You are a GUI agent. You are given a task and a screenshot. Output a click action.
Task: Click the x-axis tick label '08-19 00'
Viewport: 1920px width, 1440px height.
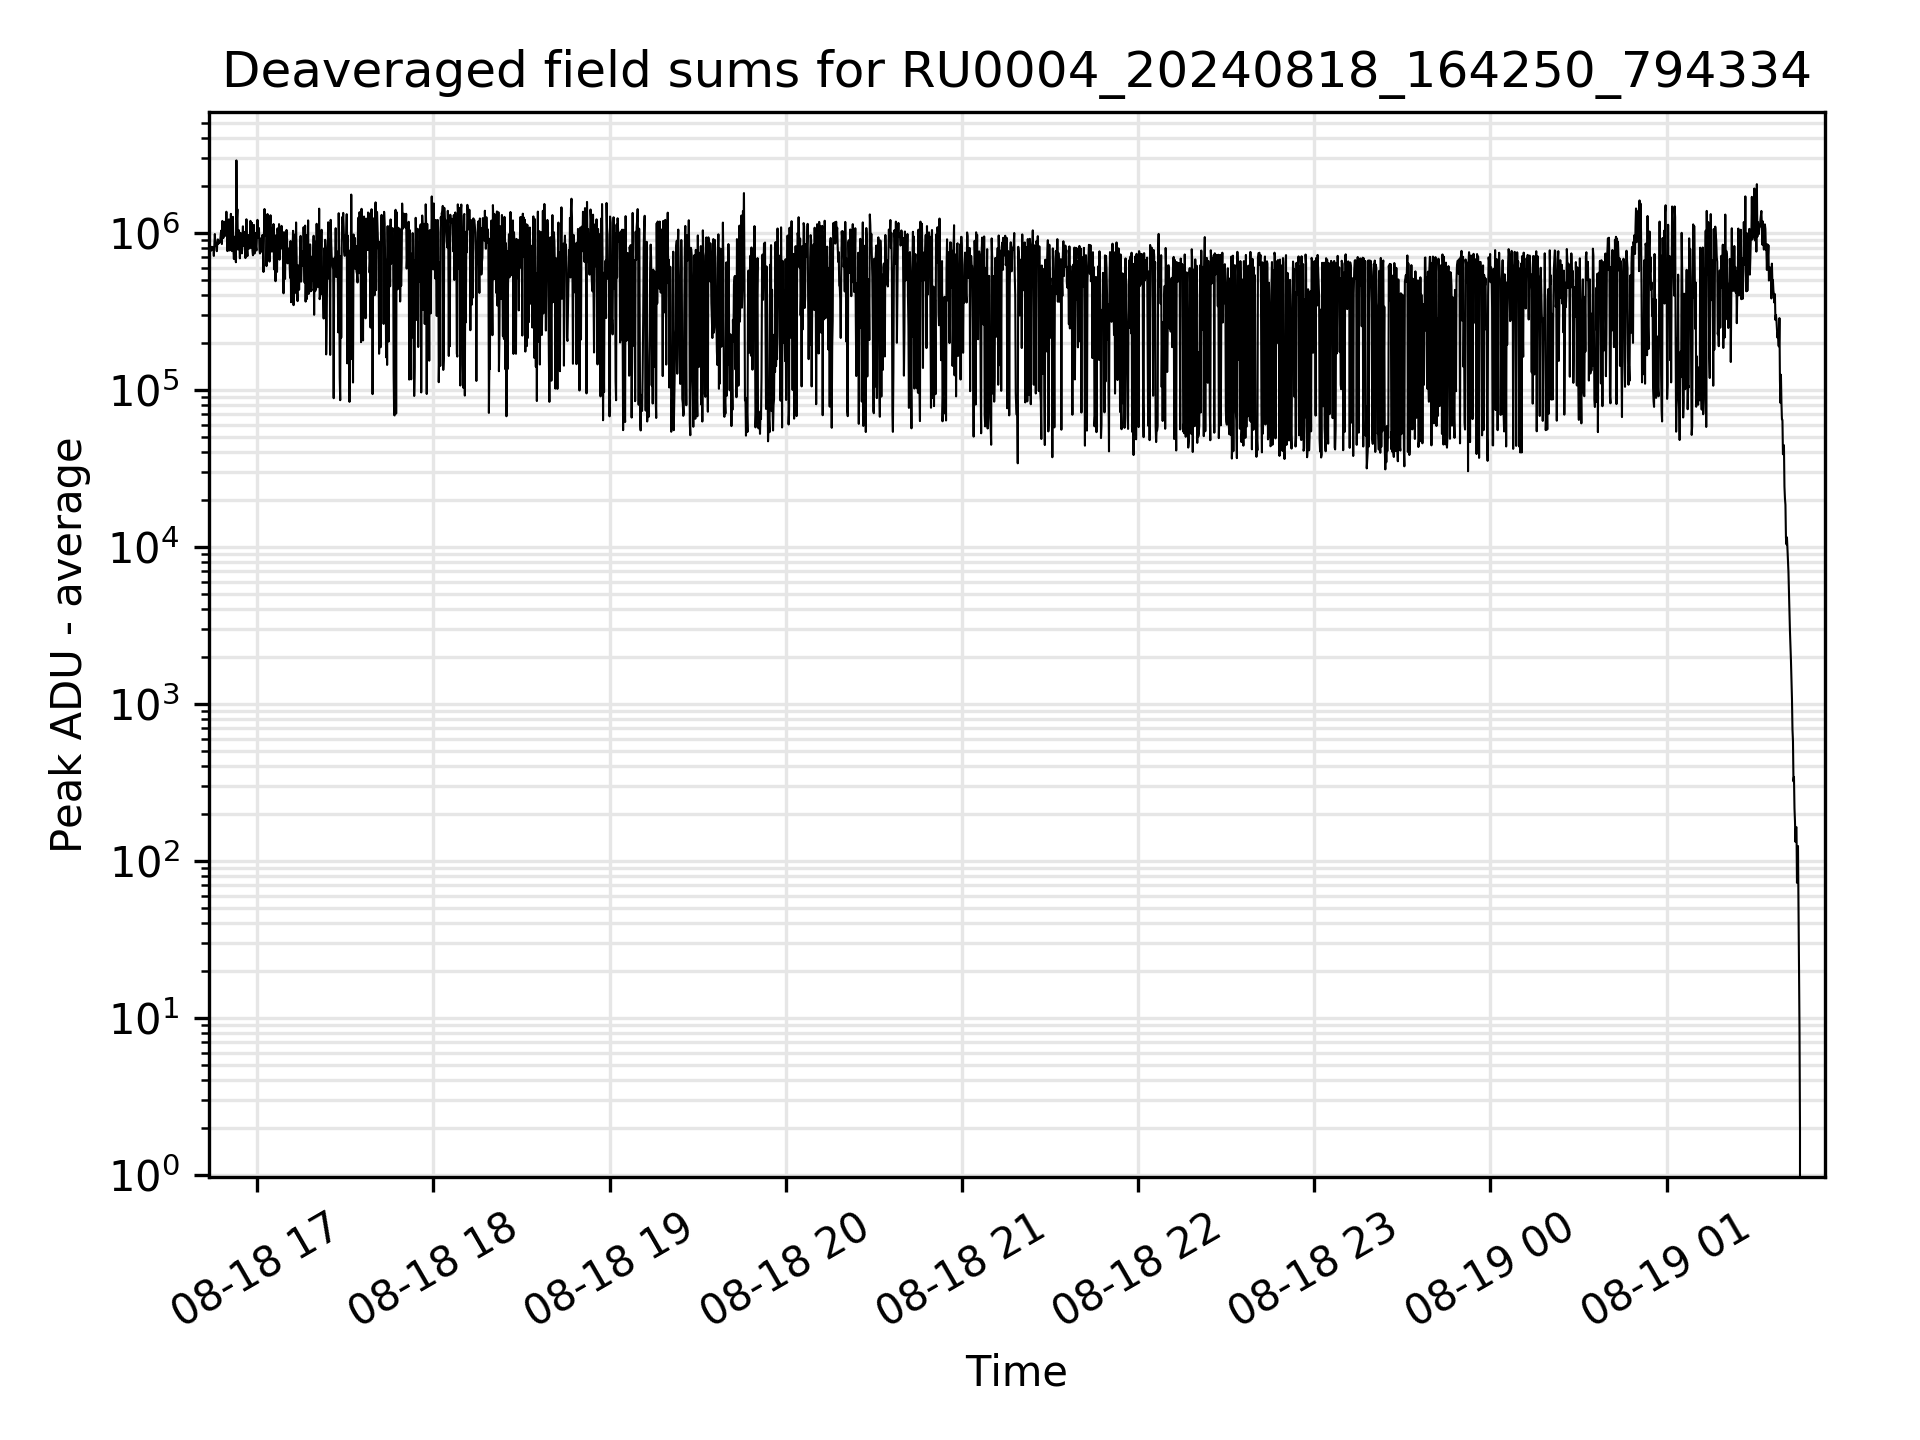pos(1488,1270)
